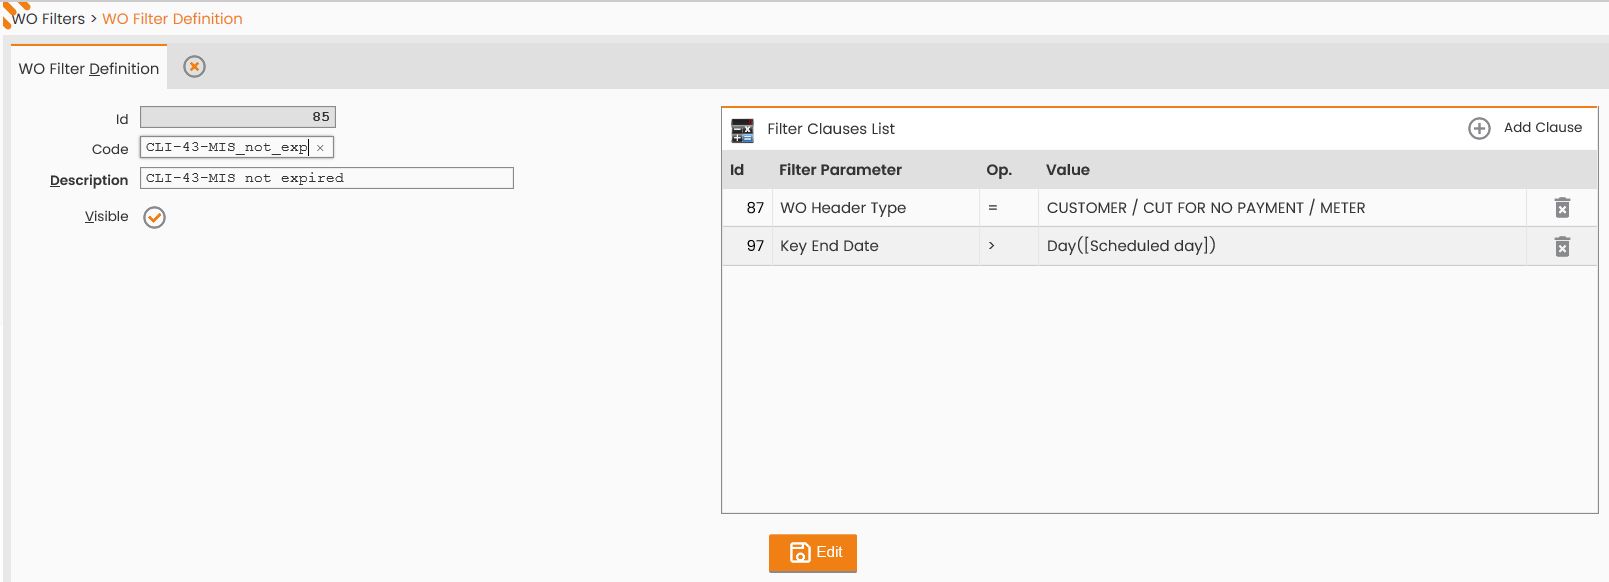Click the Id column header in clauses list
Image resolution: width=1609 pixels, height=582 pixels.
pos(737,170)
